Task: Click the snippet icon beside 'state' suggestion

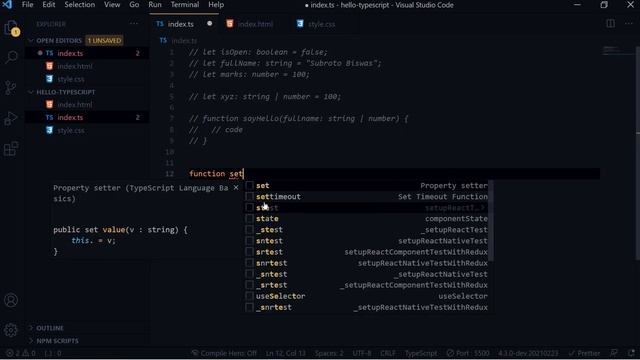Action: click(x=249, y=219)
